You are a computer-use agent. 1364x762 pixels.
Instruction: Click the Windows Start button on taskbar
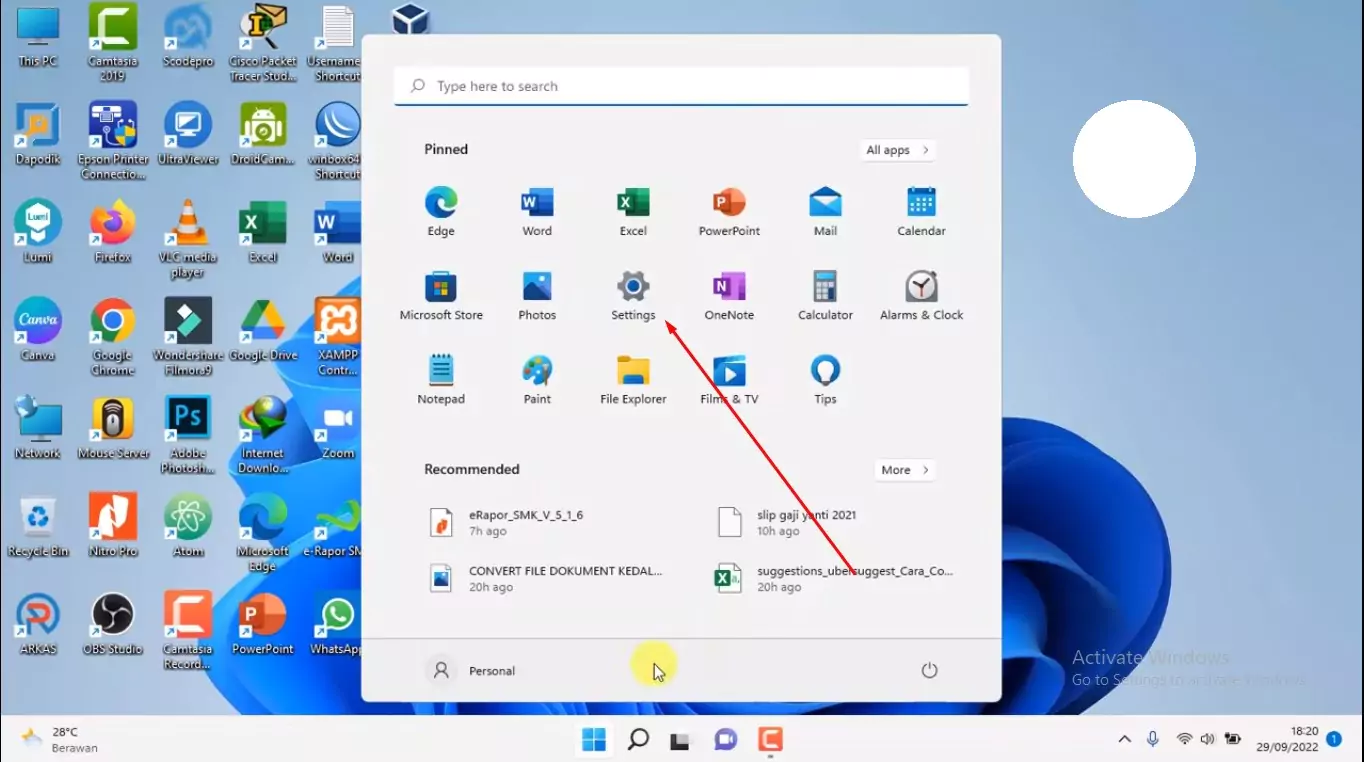point(594,740)
